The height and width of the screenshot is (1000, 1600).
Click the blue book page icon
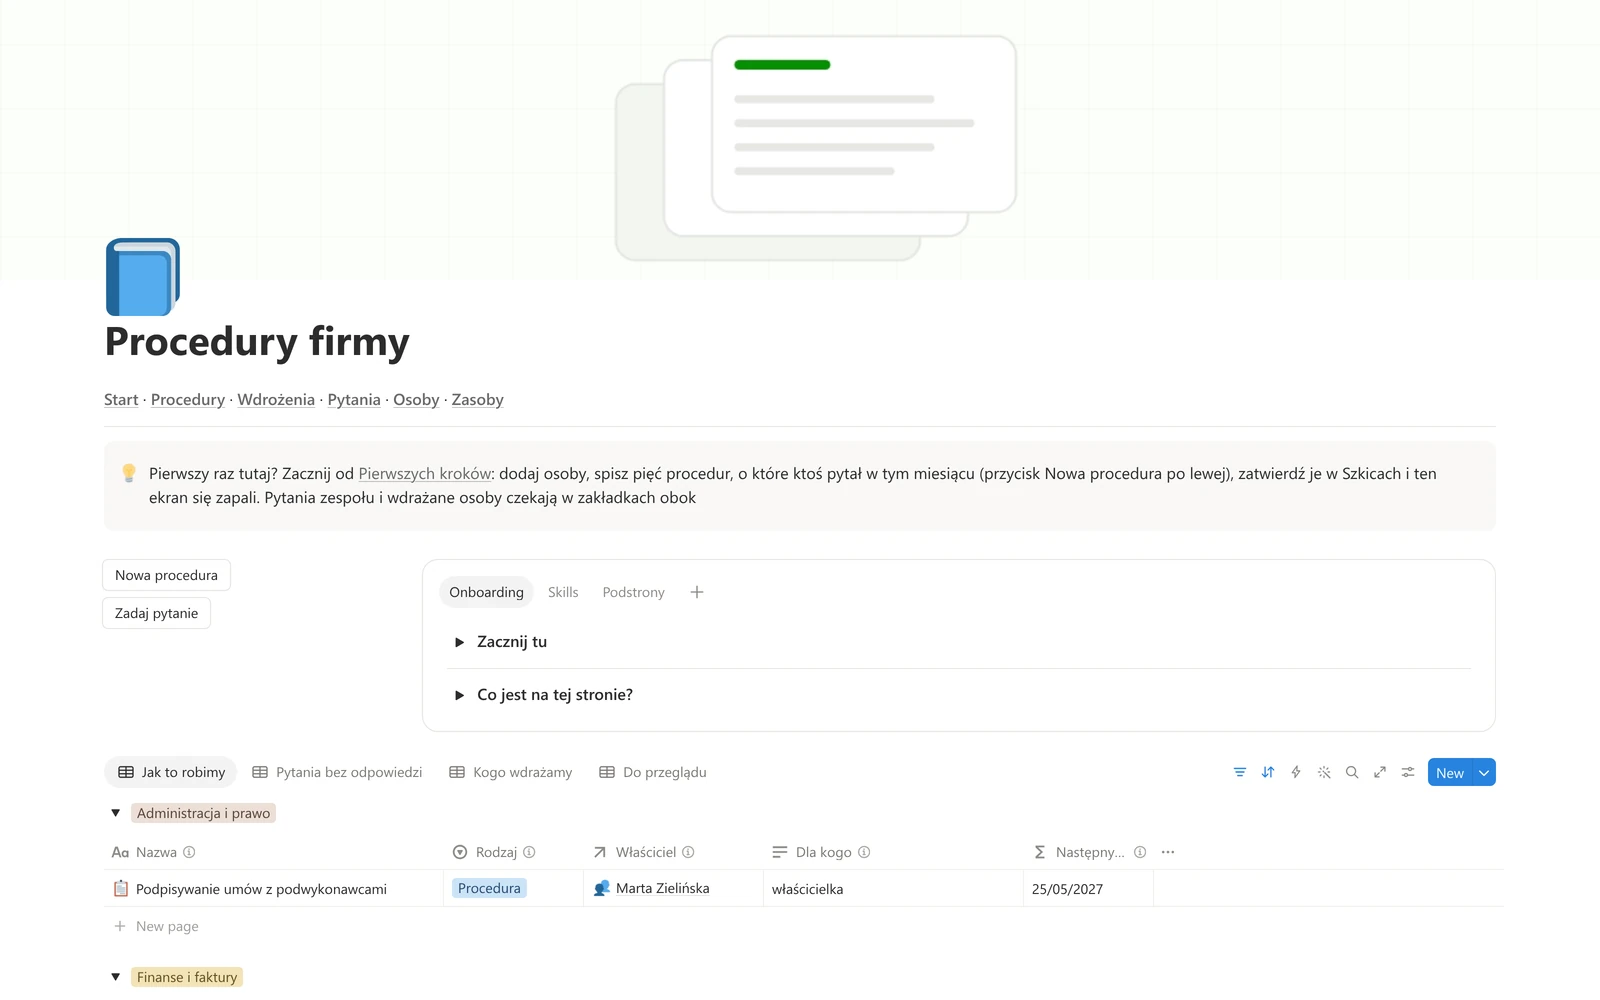143,277
